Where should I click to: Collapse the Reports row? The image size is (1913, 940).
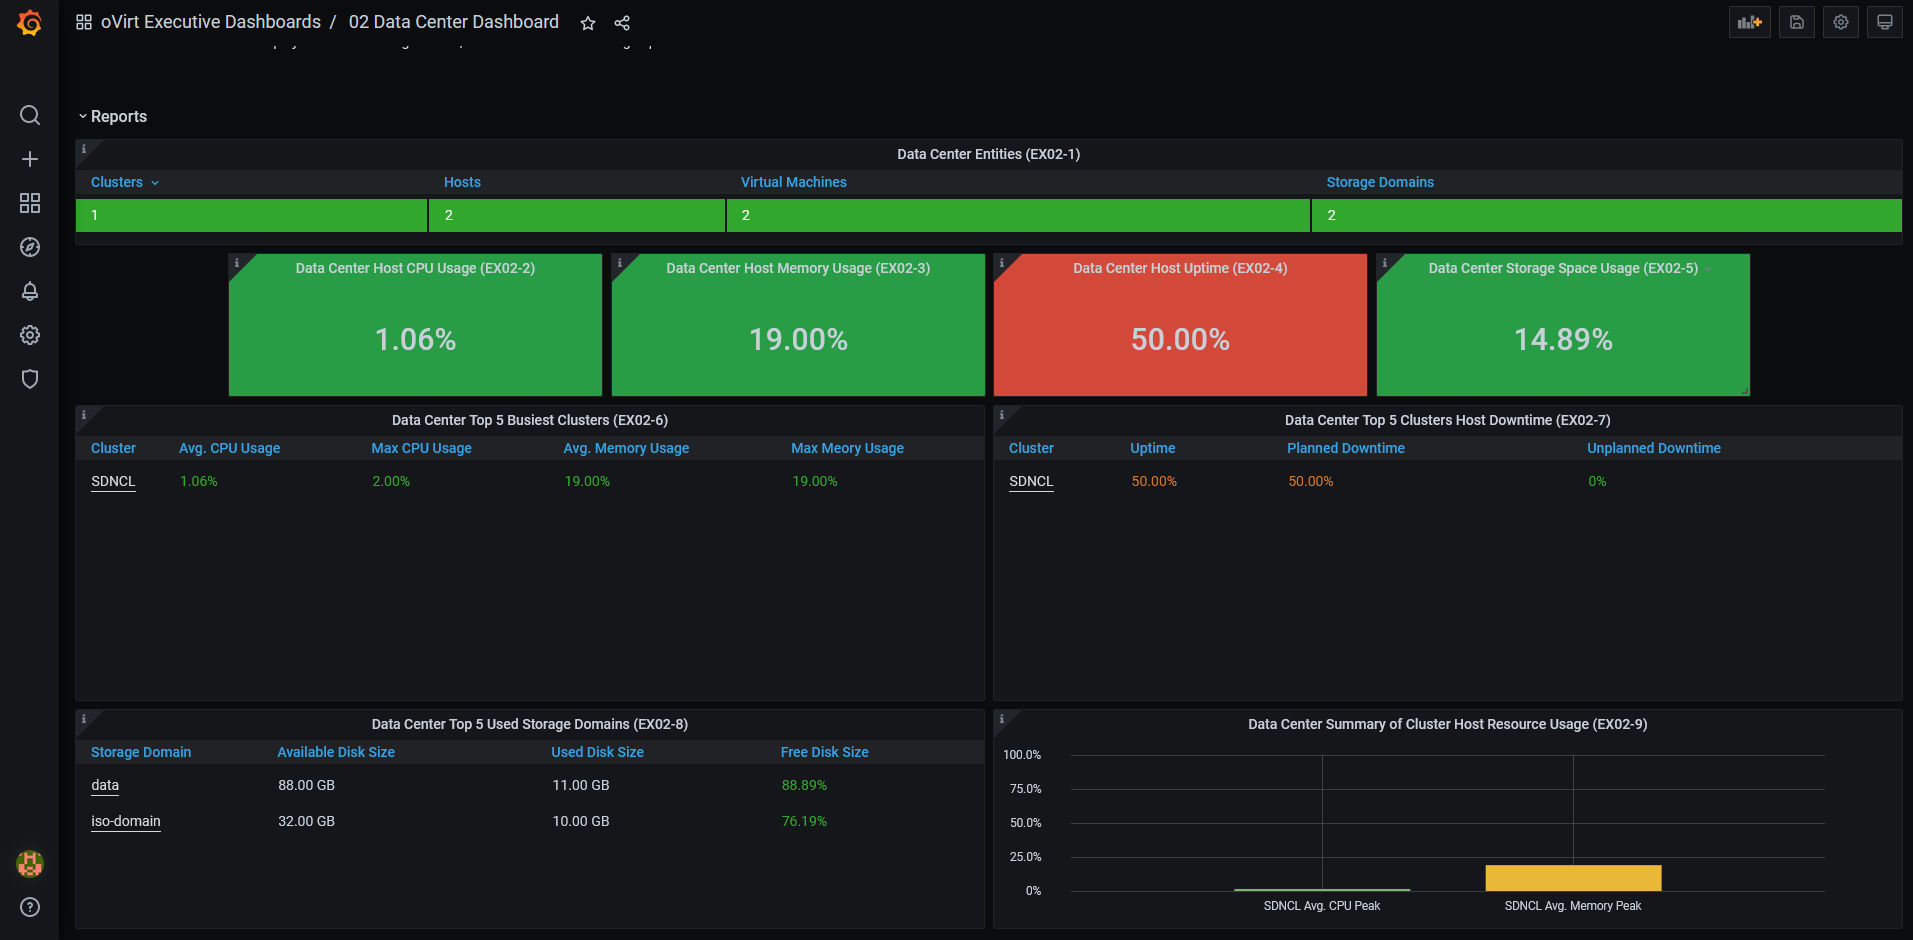[113, 116]
